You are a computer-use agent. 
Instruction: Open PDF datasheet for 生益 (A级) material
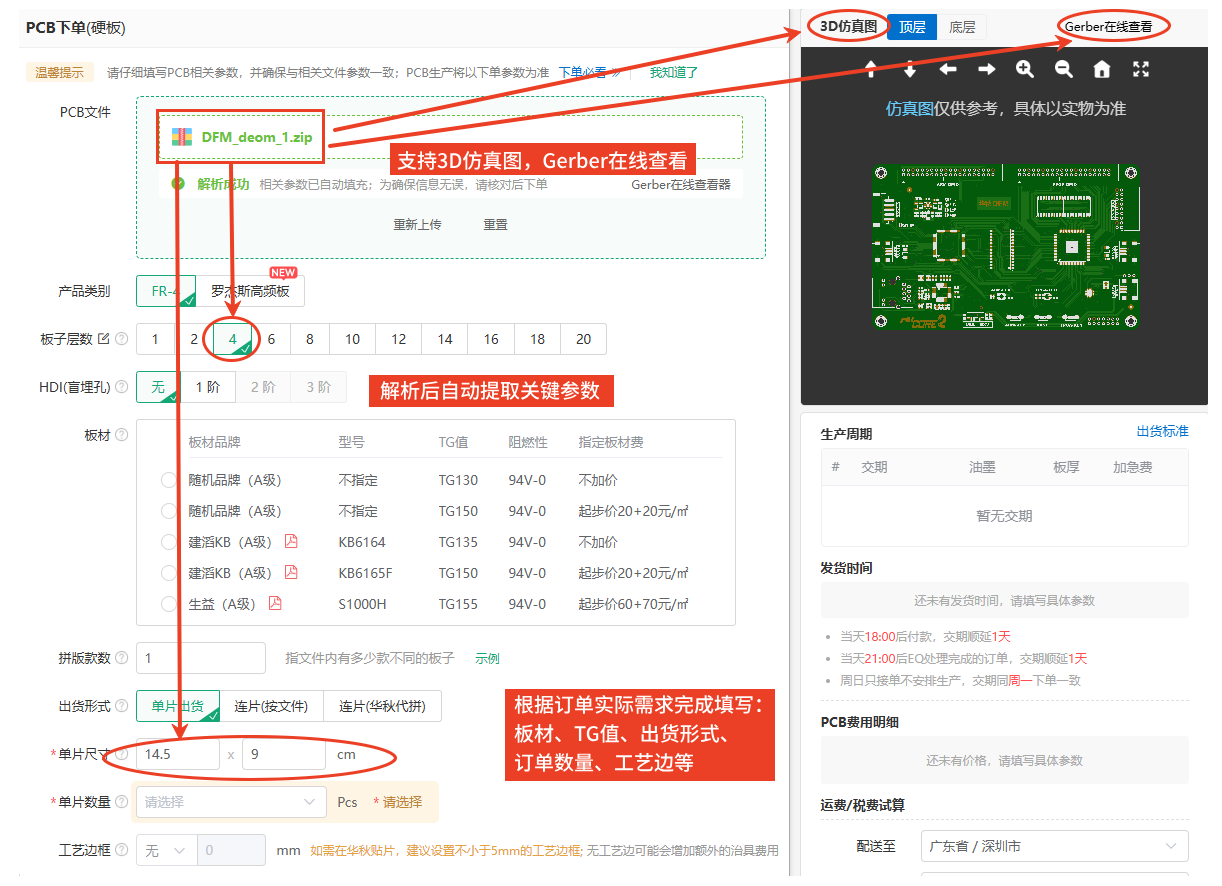click(275, 604)
